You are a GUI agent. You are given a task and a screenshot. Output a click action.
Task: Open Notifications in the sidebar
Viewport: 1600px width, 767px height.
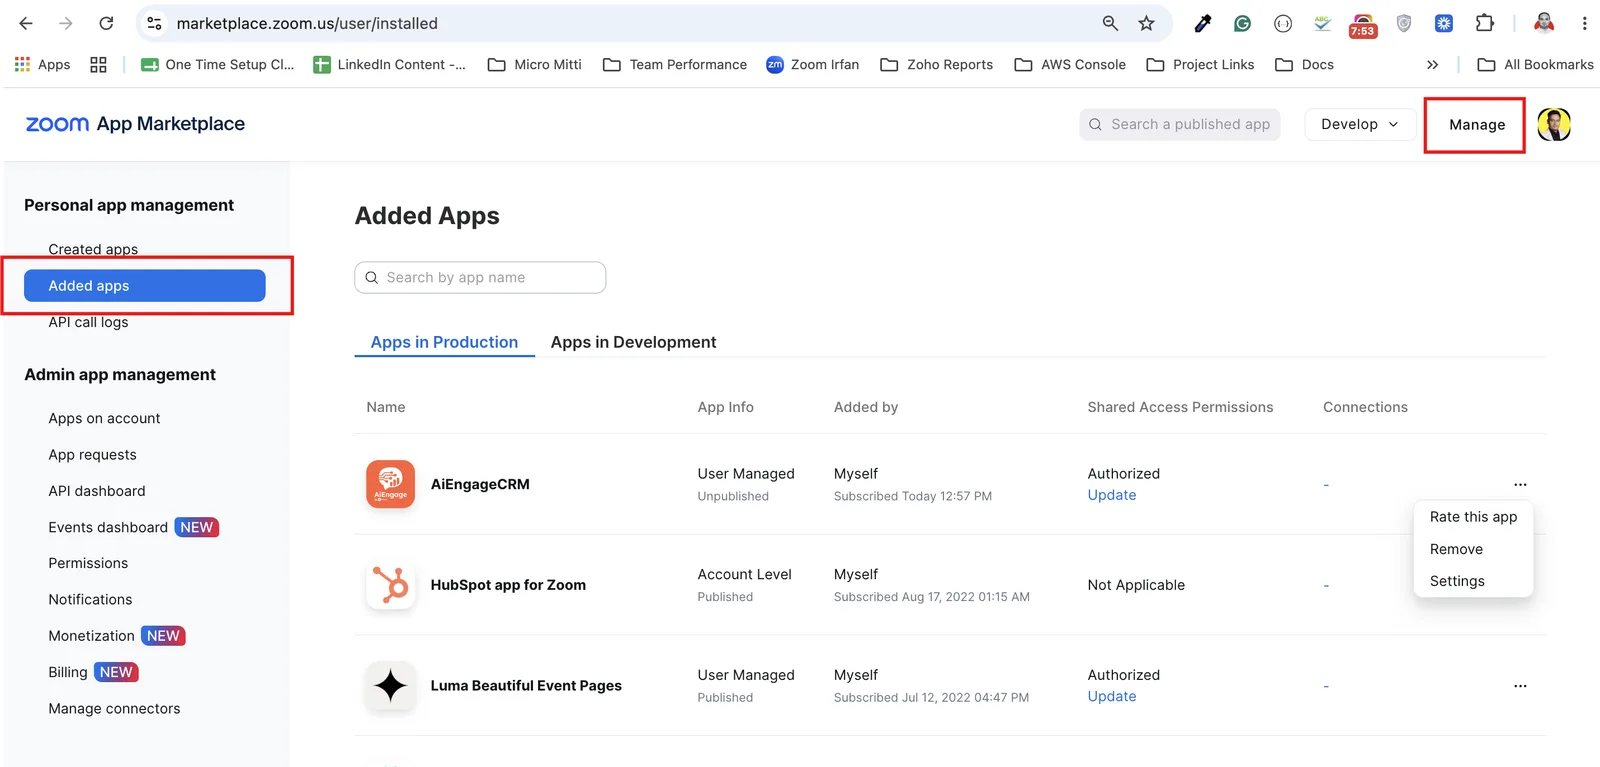tap(90, 599)
